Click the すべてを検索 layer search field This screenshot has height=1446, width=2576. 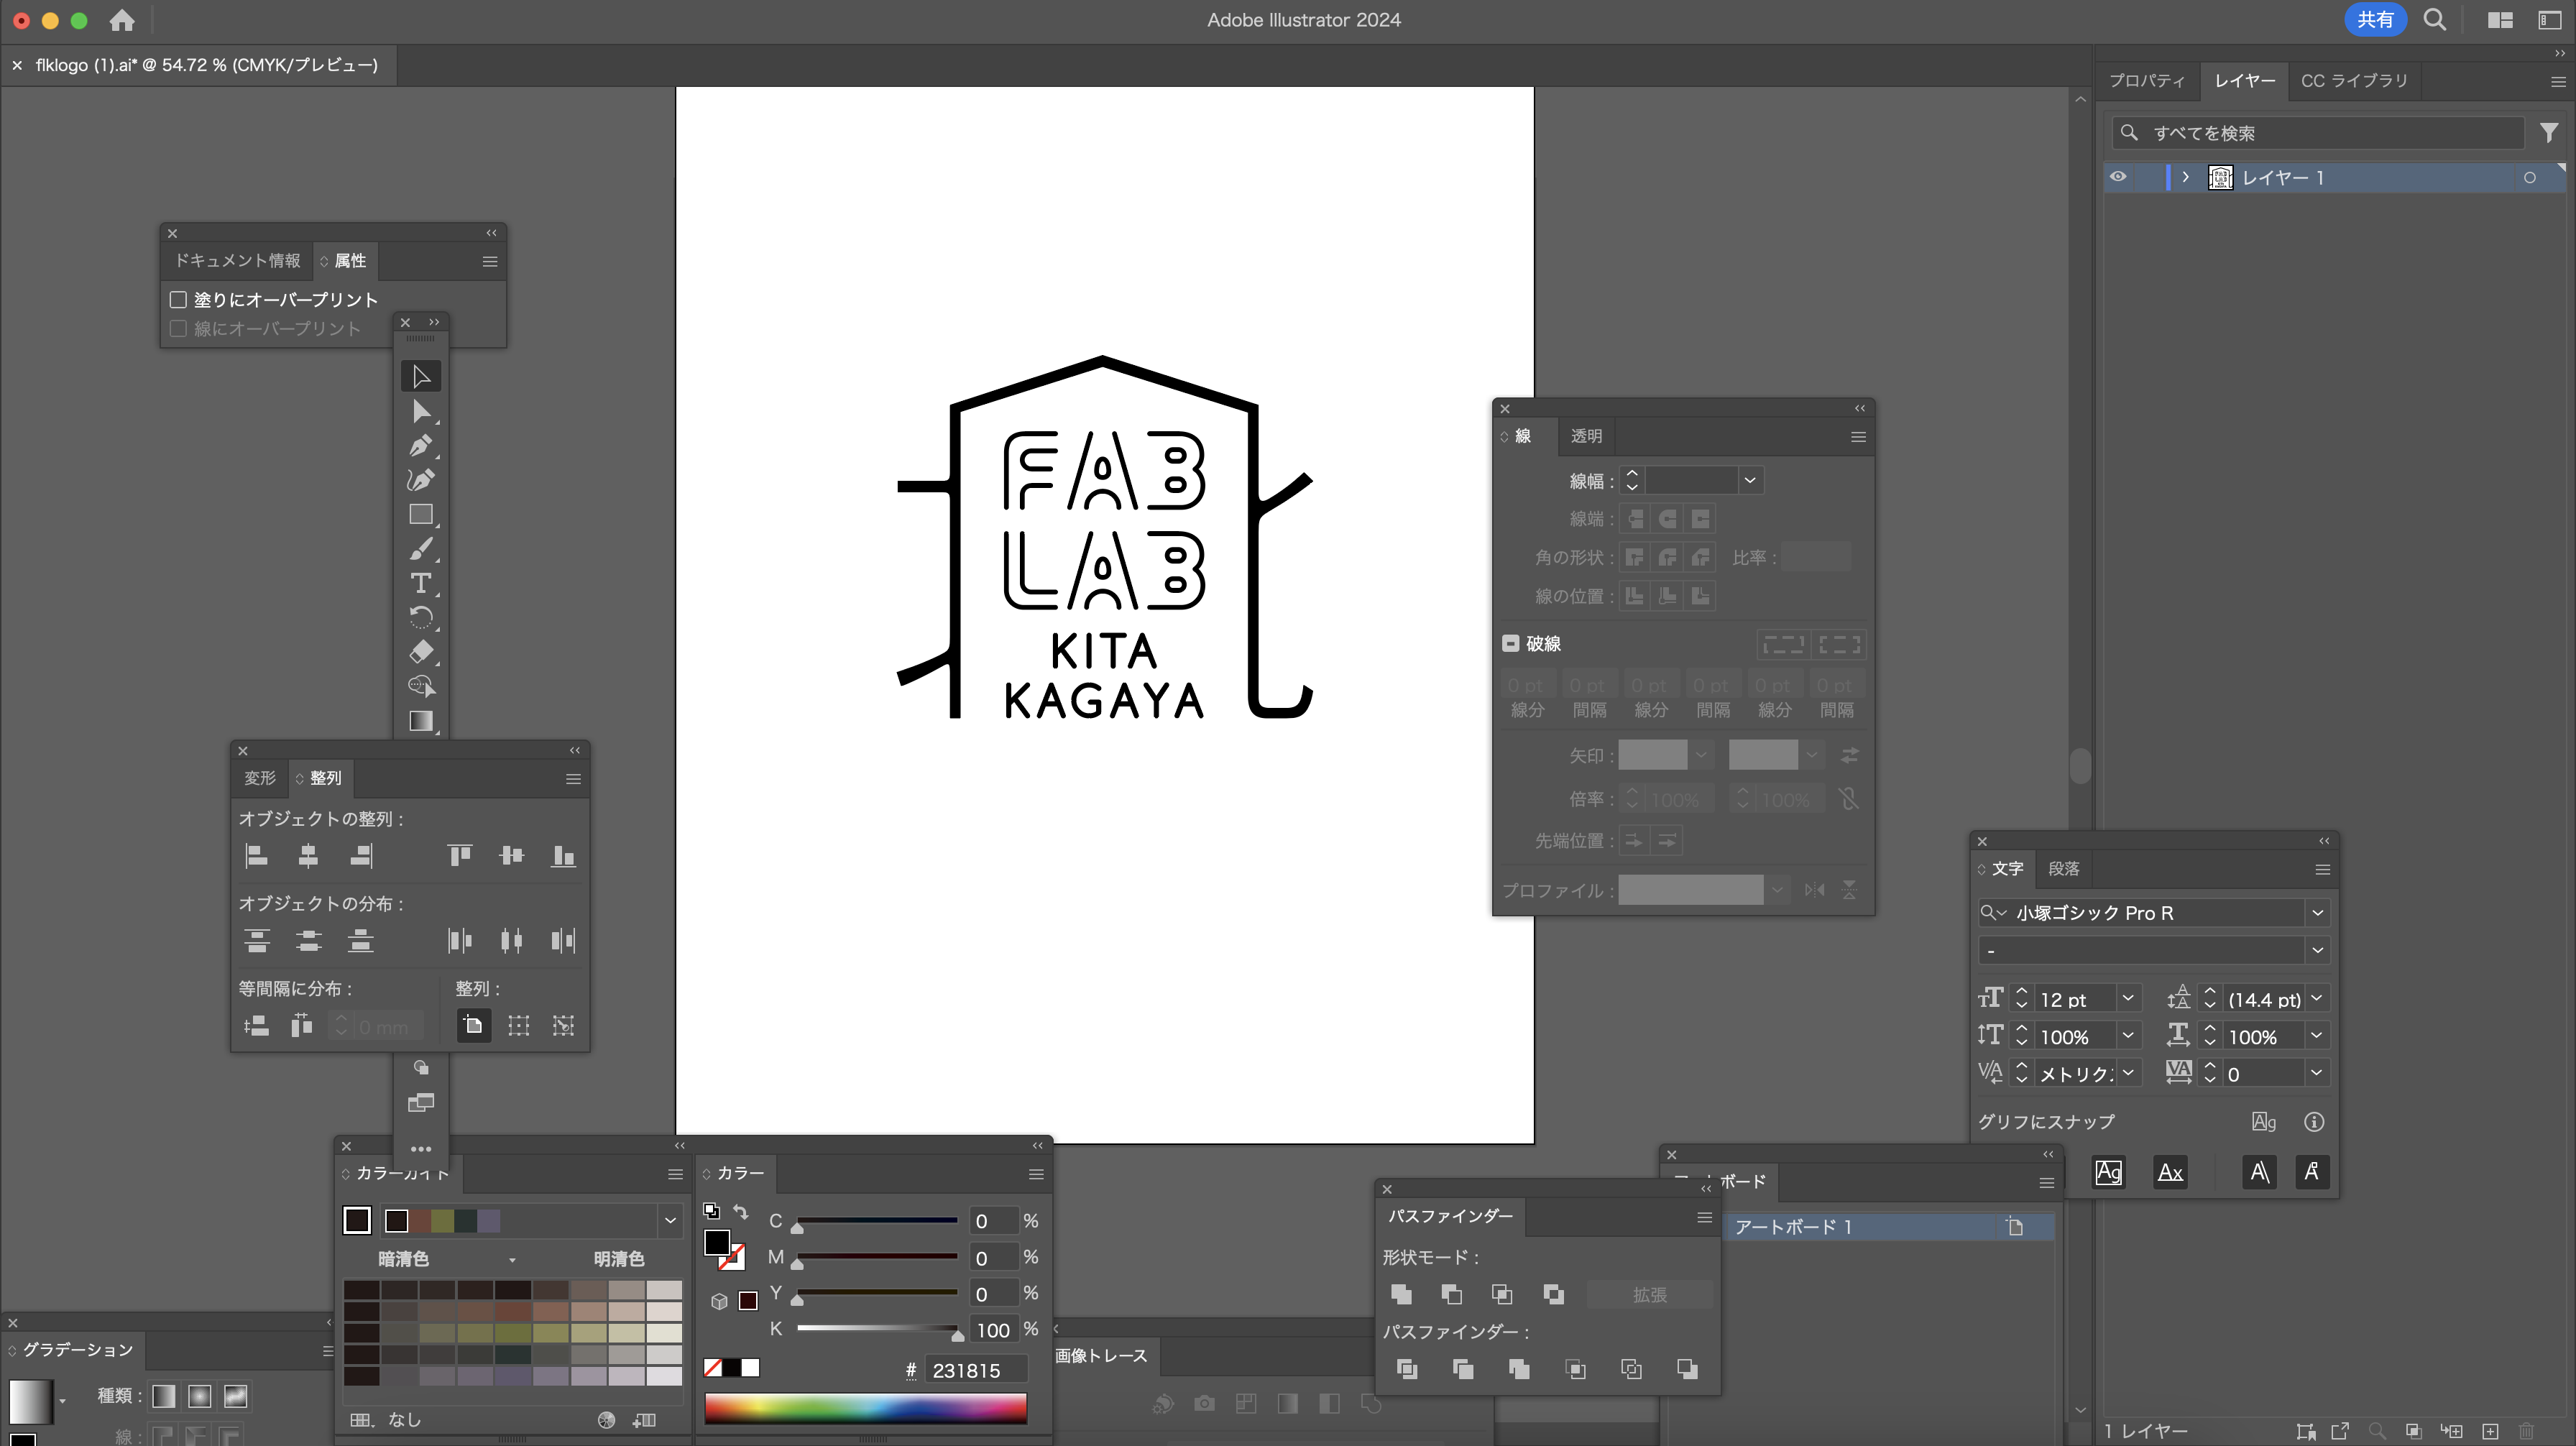[2317, 133]
